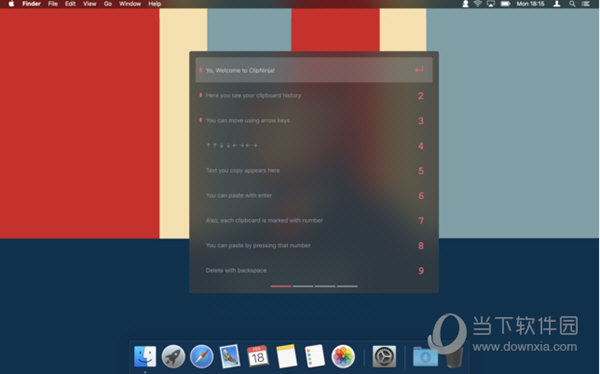This screenshot has height=374, width=600.
Task: Open the Photos flower icon in Dock
Action: point(343,356)
